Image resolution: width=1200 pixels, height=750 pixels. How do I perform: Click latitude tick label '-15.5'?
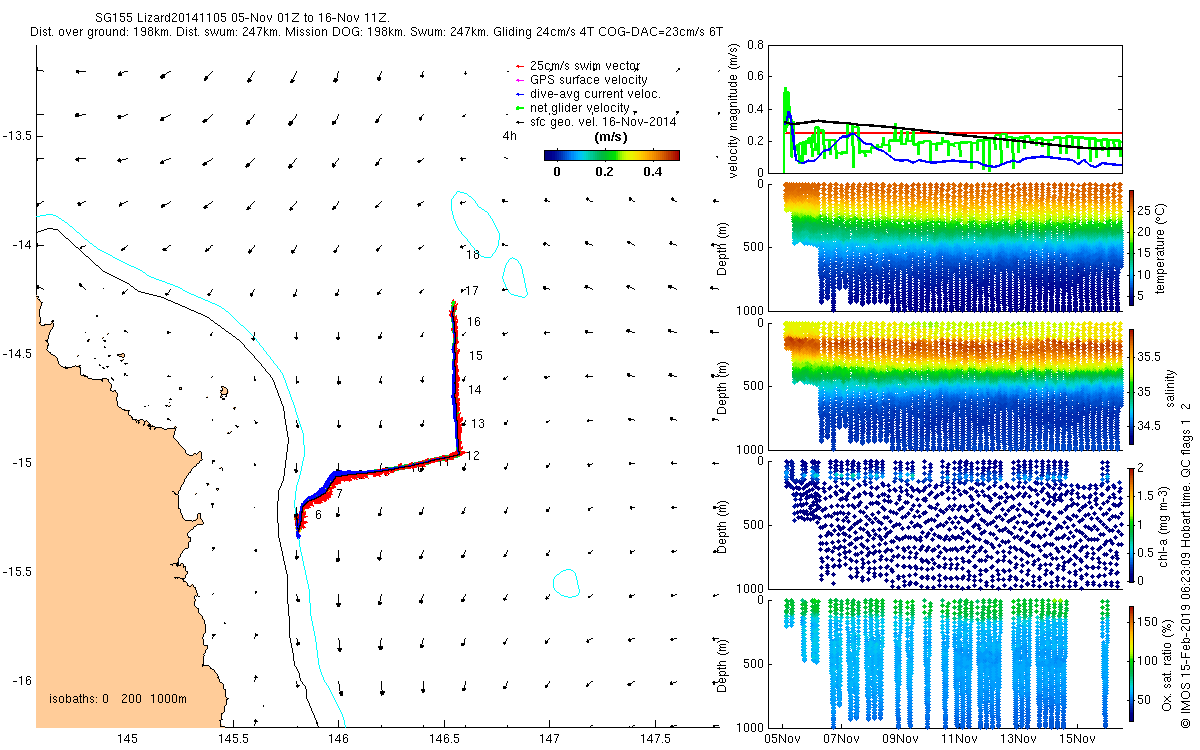[17, 572]
